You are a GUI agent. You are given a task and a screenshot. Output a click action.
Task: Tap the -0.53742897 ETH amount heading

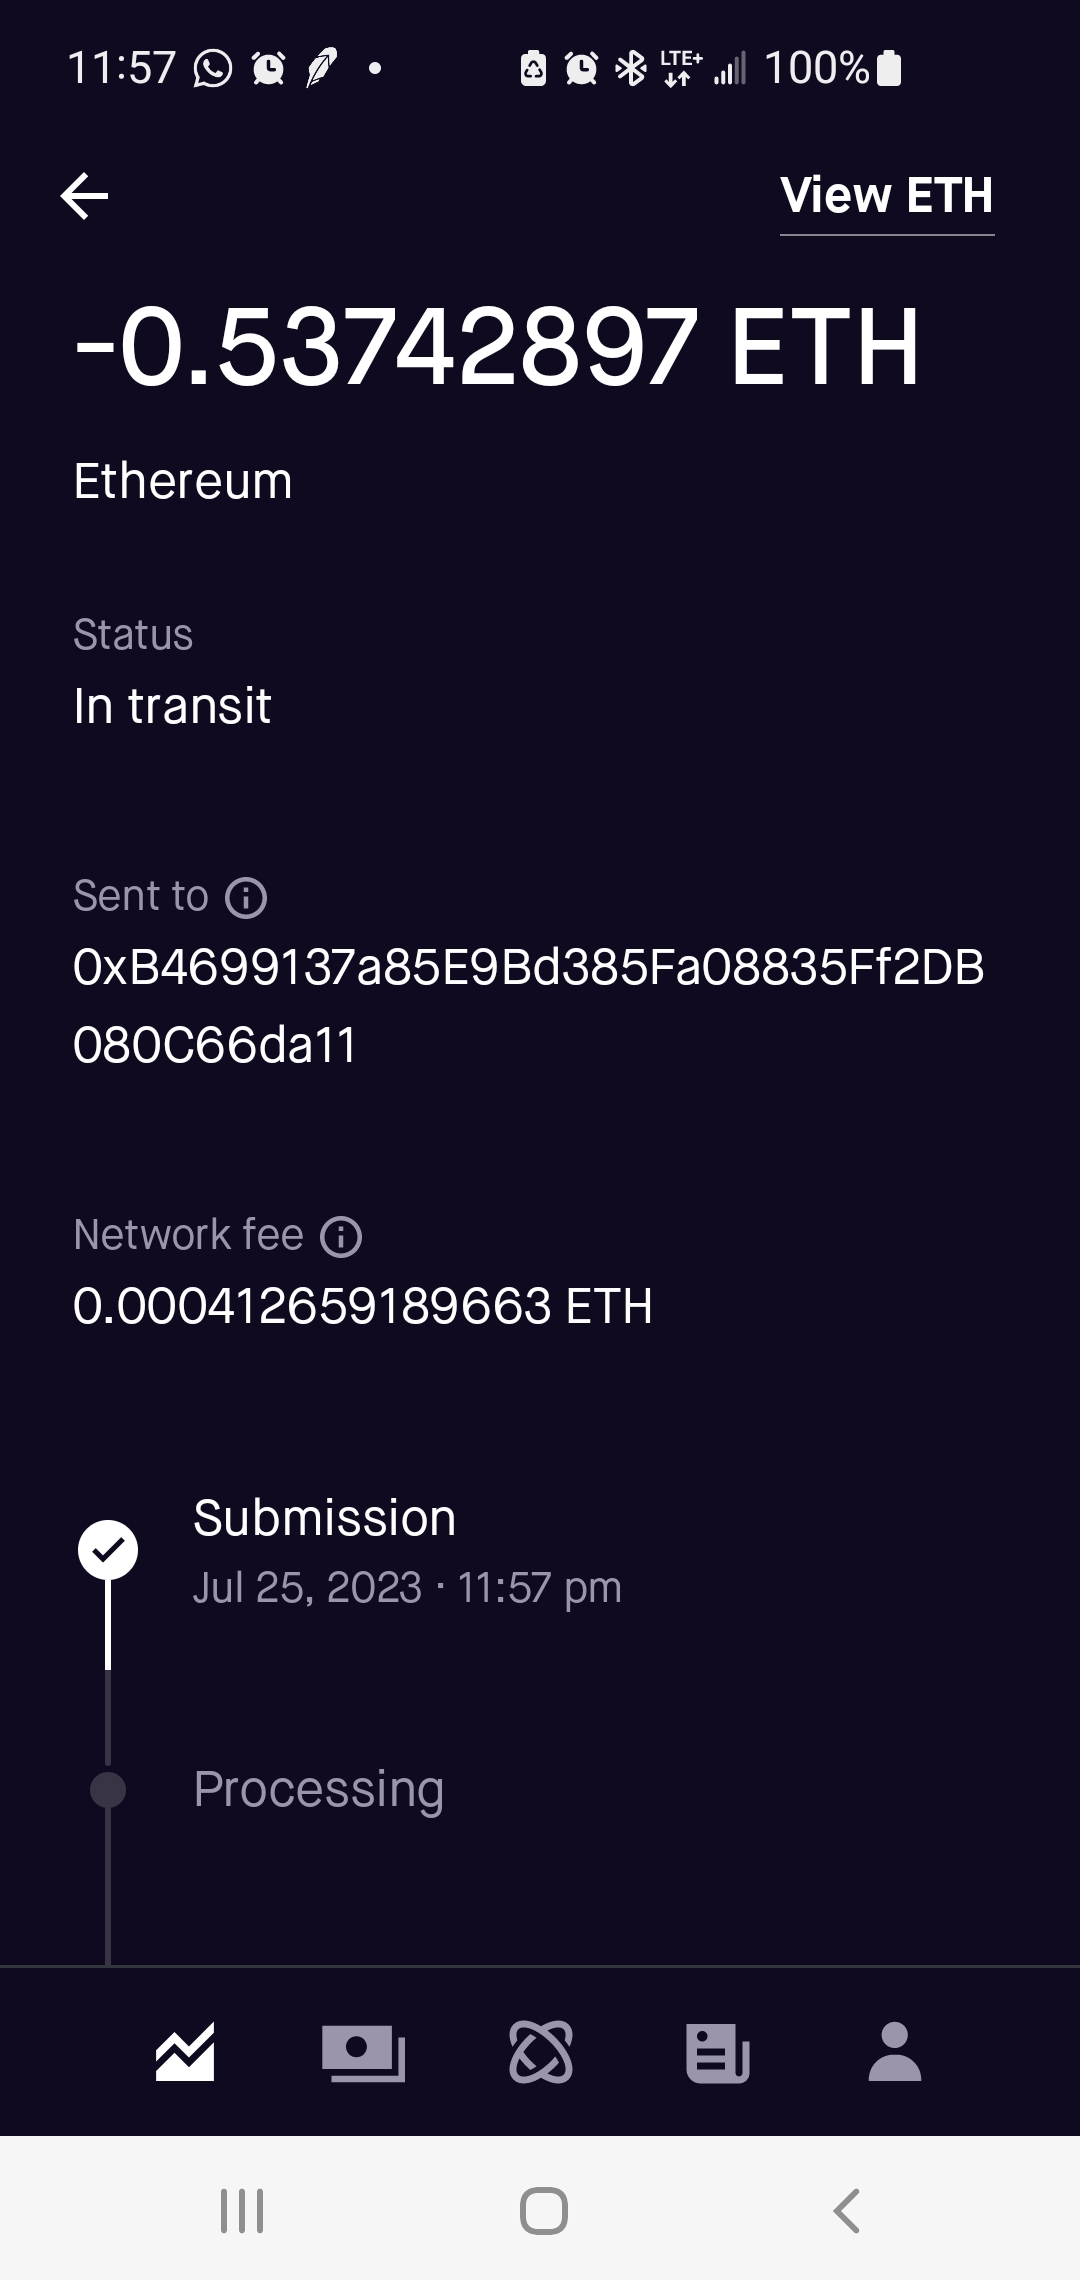click(x=497, y=346)
